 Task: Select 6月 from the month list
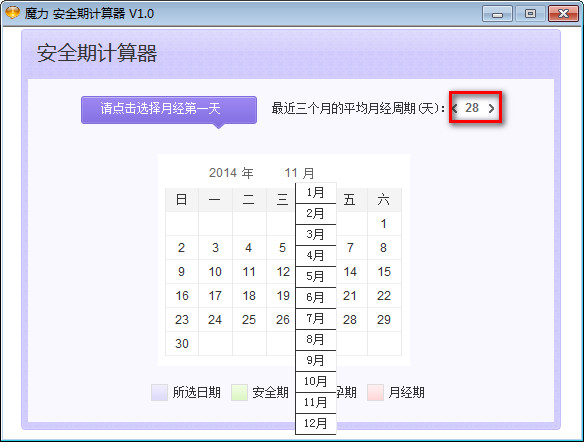pos(315,298)
